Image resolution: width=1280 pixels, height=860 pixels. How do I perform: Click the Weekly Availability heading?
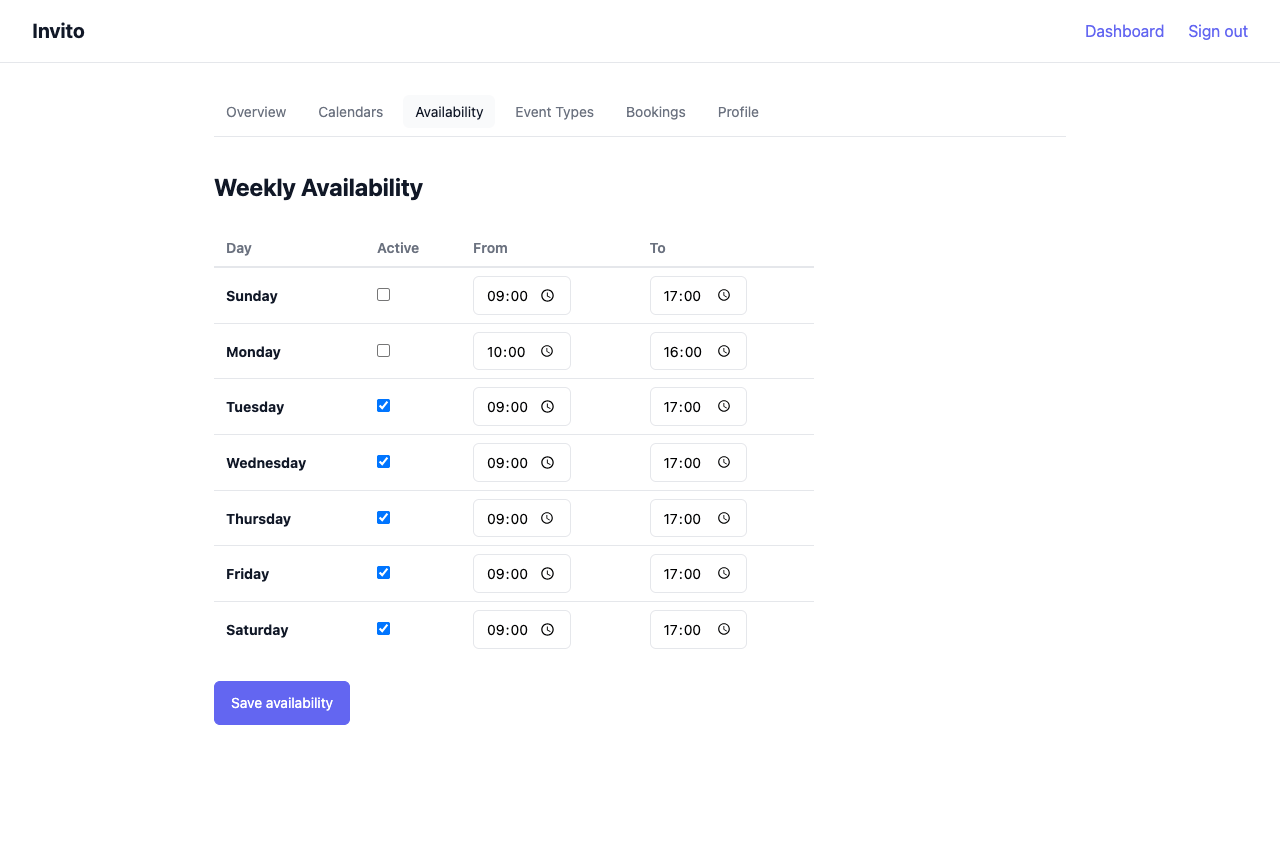318,188
